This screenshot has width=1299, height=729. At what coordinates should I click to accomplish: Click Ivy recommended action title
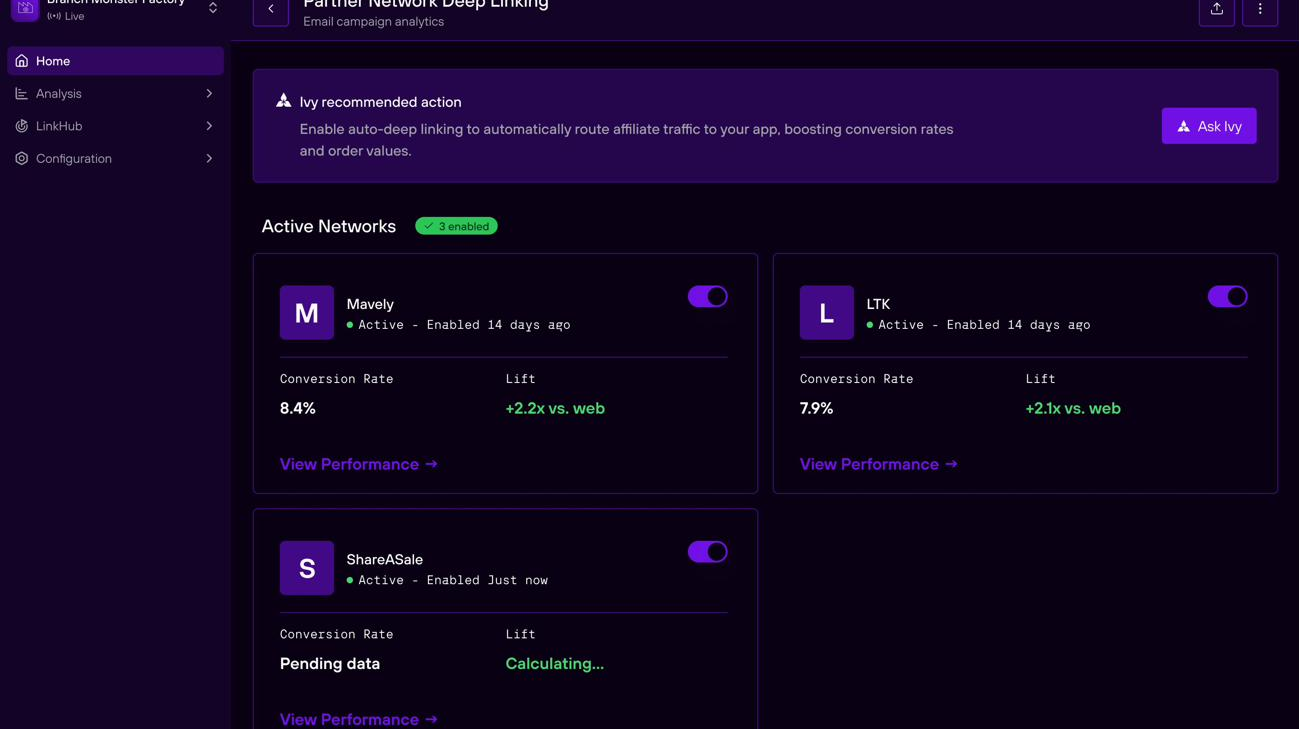click(x=381, y=102)
